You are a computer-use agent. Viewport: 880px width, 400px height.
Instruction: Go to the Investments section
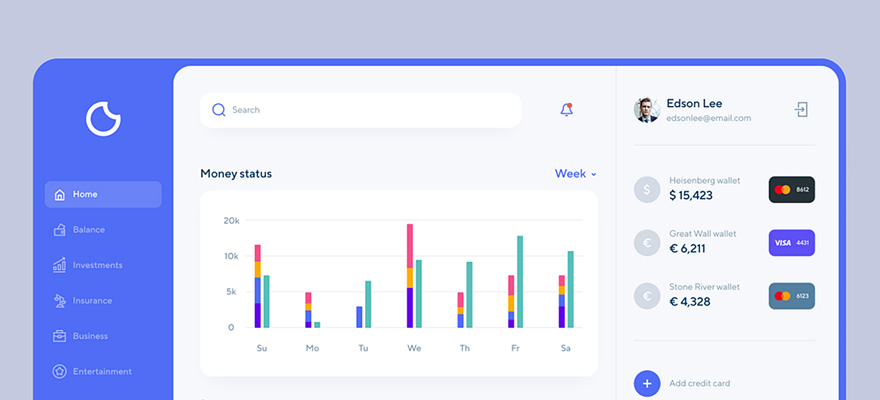(x=97, y=265)
